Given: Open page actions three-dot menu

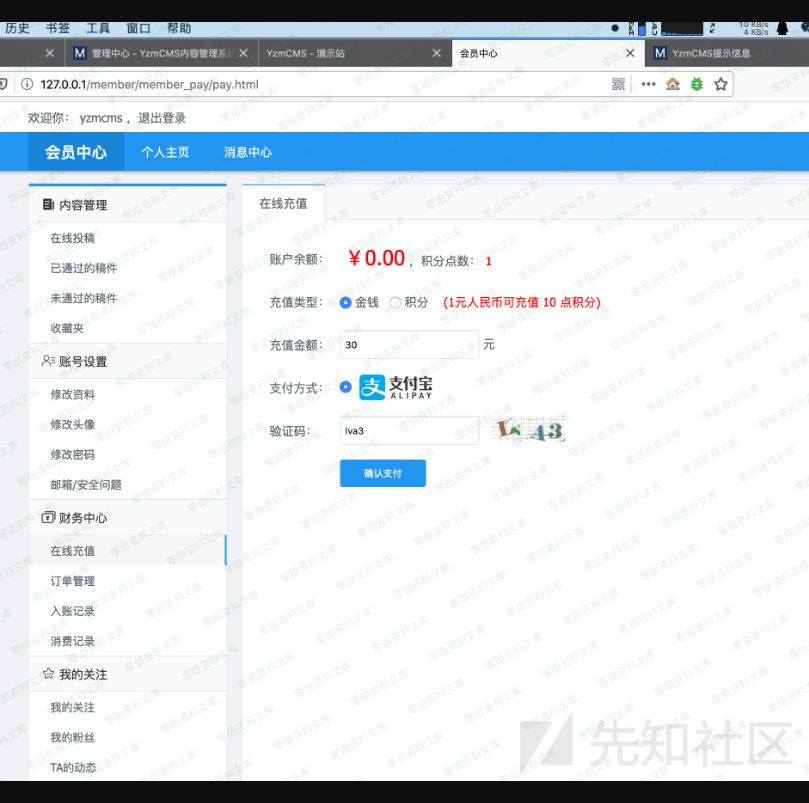Looking at the screenshot, I should tap(648, 84).
